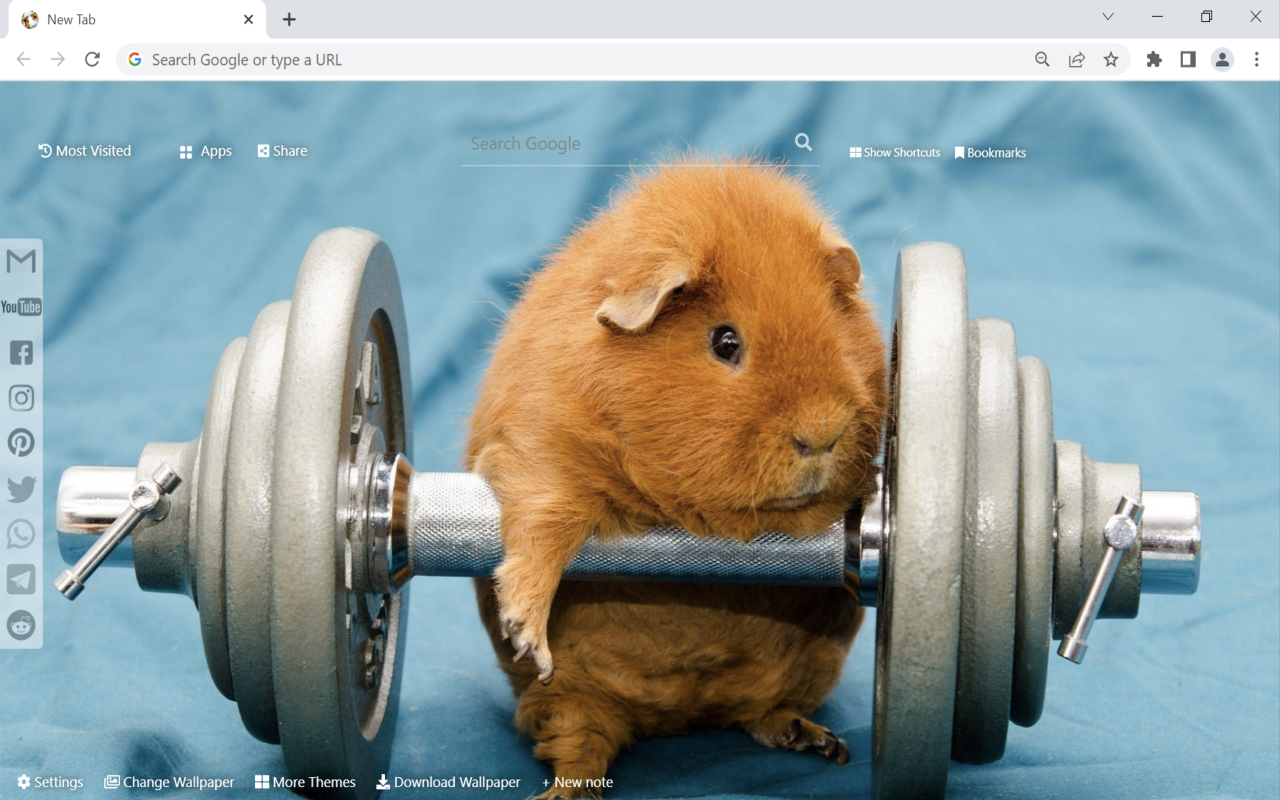This screenshot has height=800, width=1280.
Task: Open WhatsApp sidebar shortcut
Action: tap(21, 534)
